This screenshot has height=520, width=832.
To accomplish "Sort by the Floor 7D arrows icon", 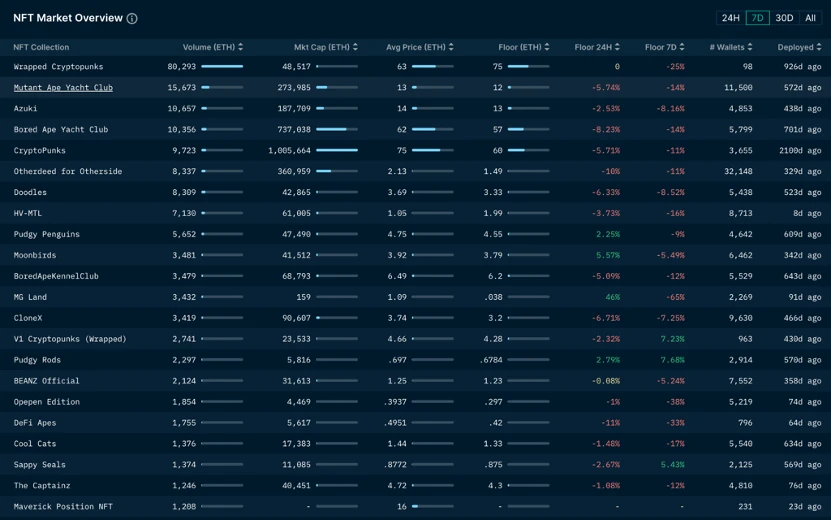I will 682,47.
